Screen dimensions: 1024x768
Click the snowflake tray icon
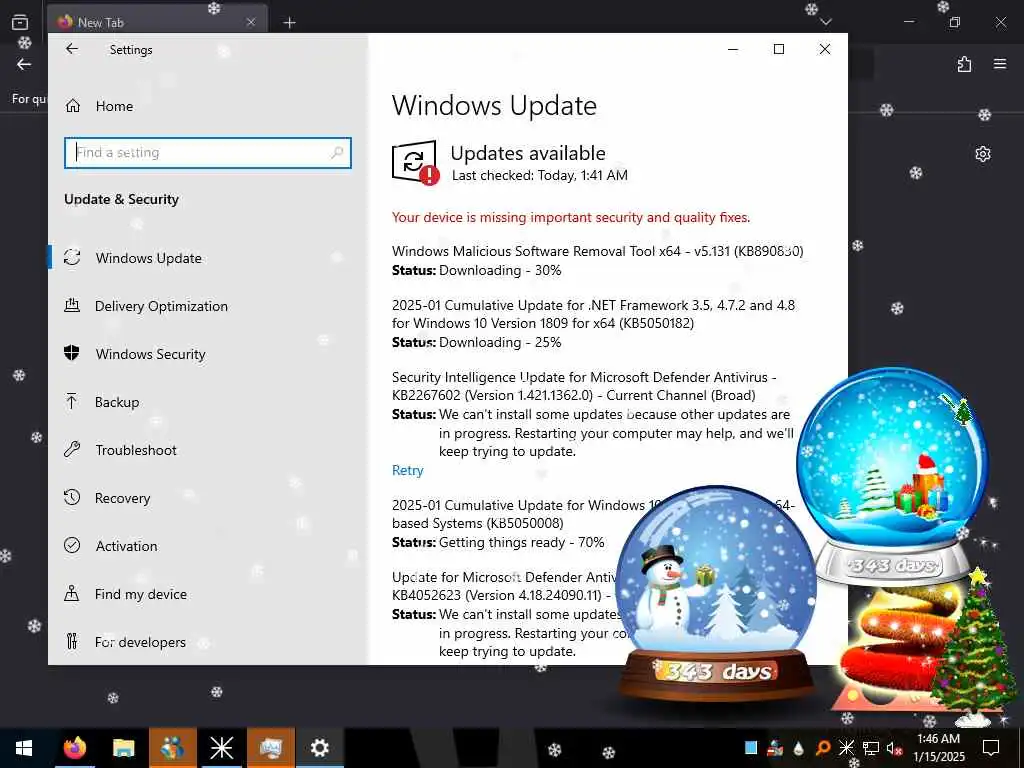pos(846,748)
